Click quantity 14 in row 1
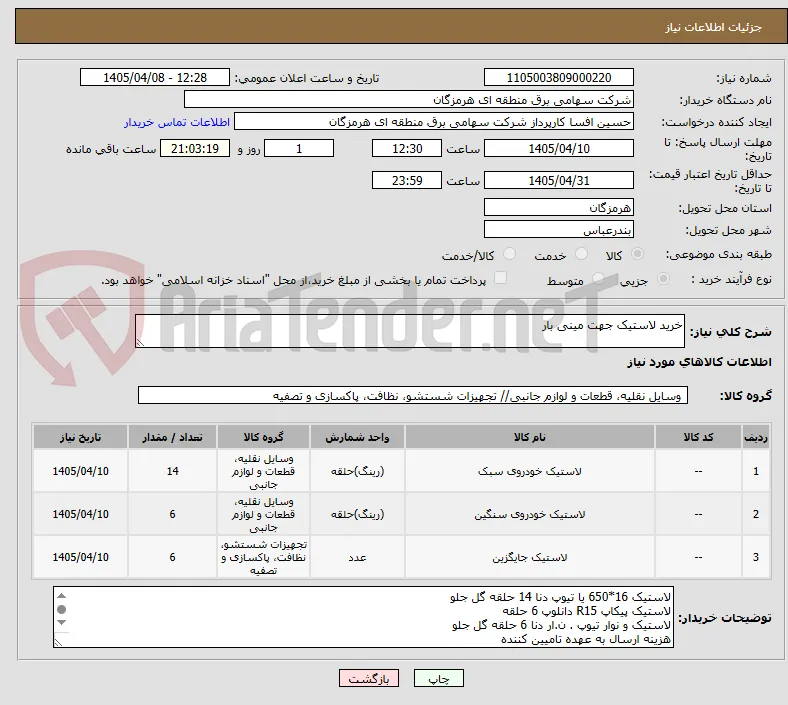The image size is (788, 705). coord(172,471)
